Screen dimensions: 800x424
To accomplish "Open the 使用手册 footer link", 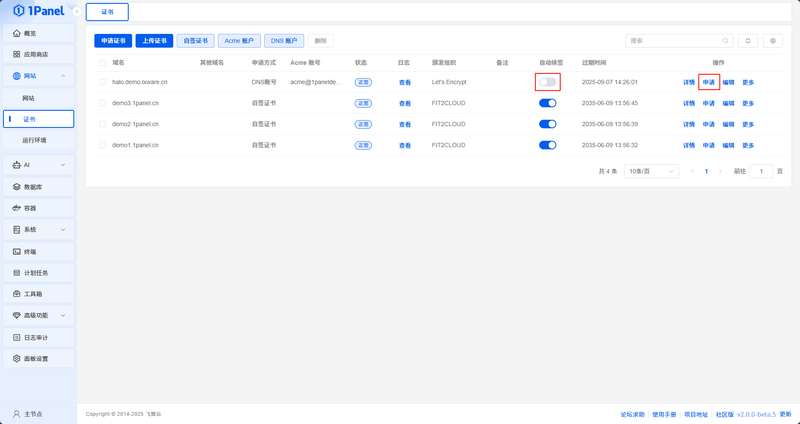I will click(664, 414).
